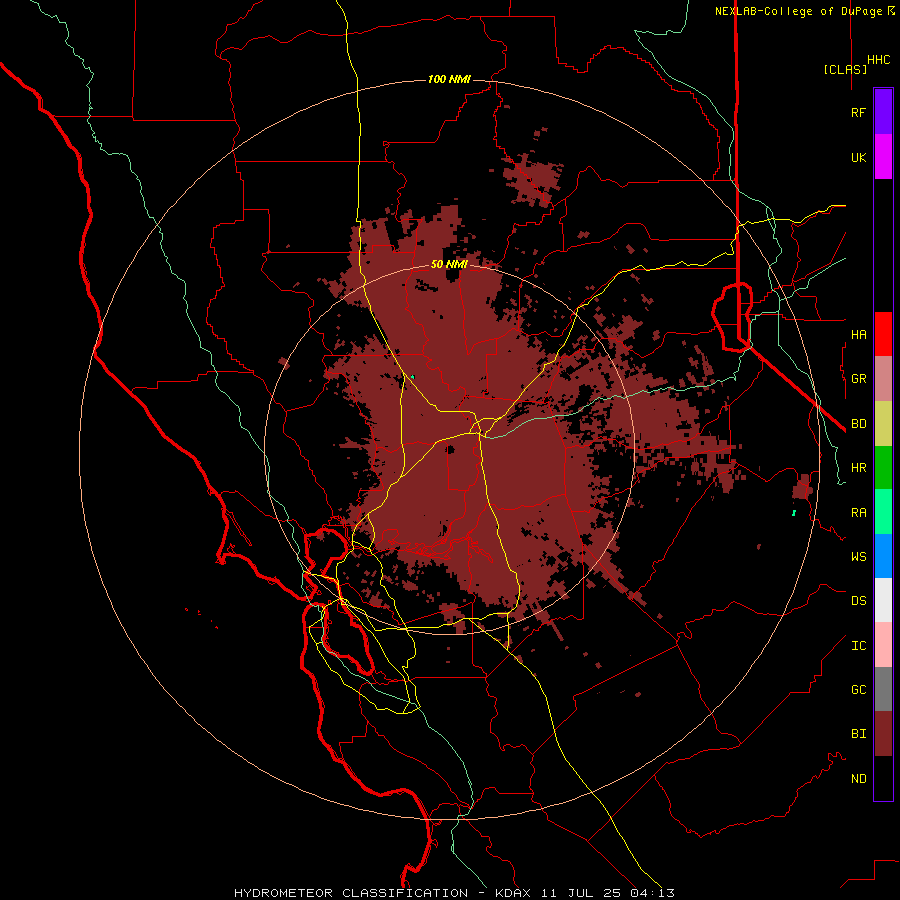The image size is (900, 900).
Task: Click the HA red legend swatch
Action: pos(883,334)
